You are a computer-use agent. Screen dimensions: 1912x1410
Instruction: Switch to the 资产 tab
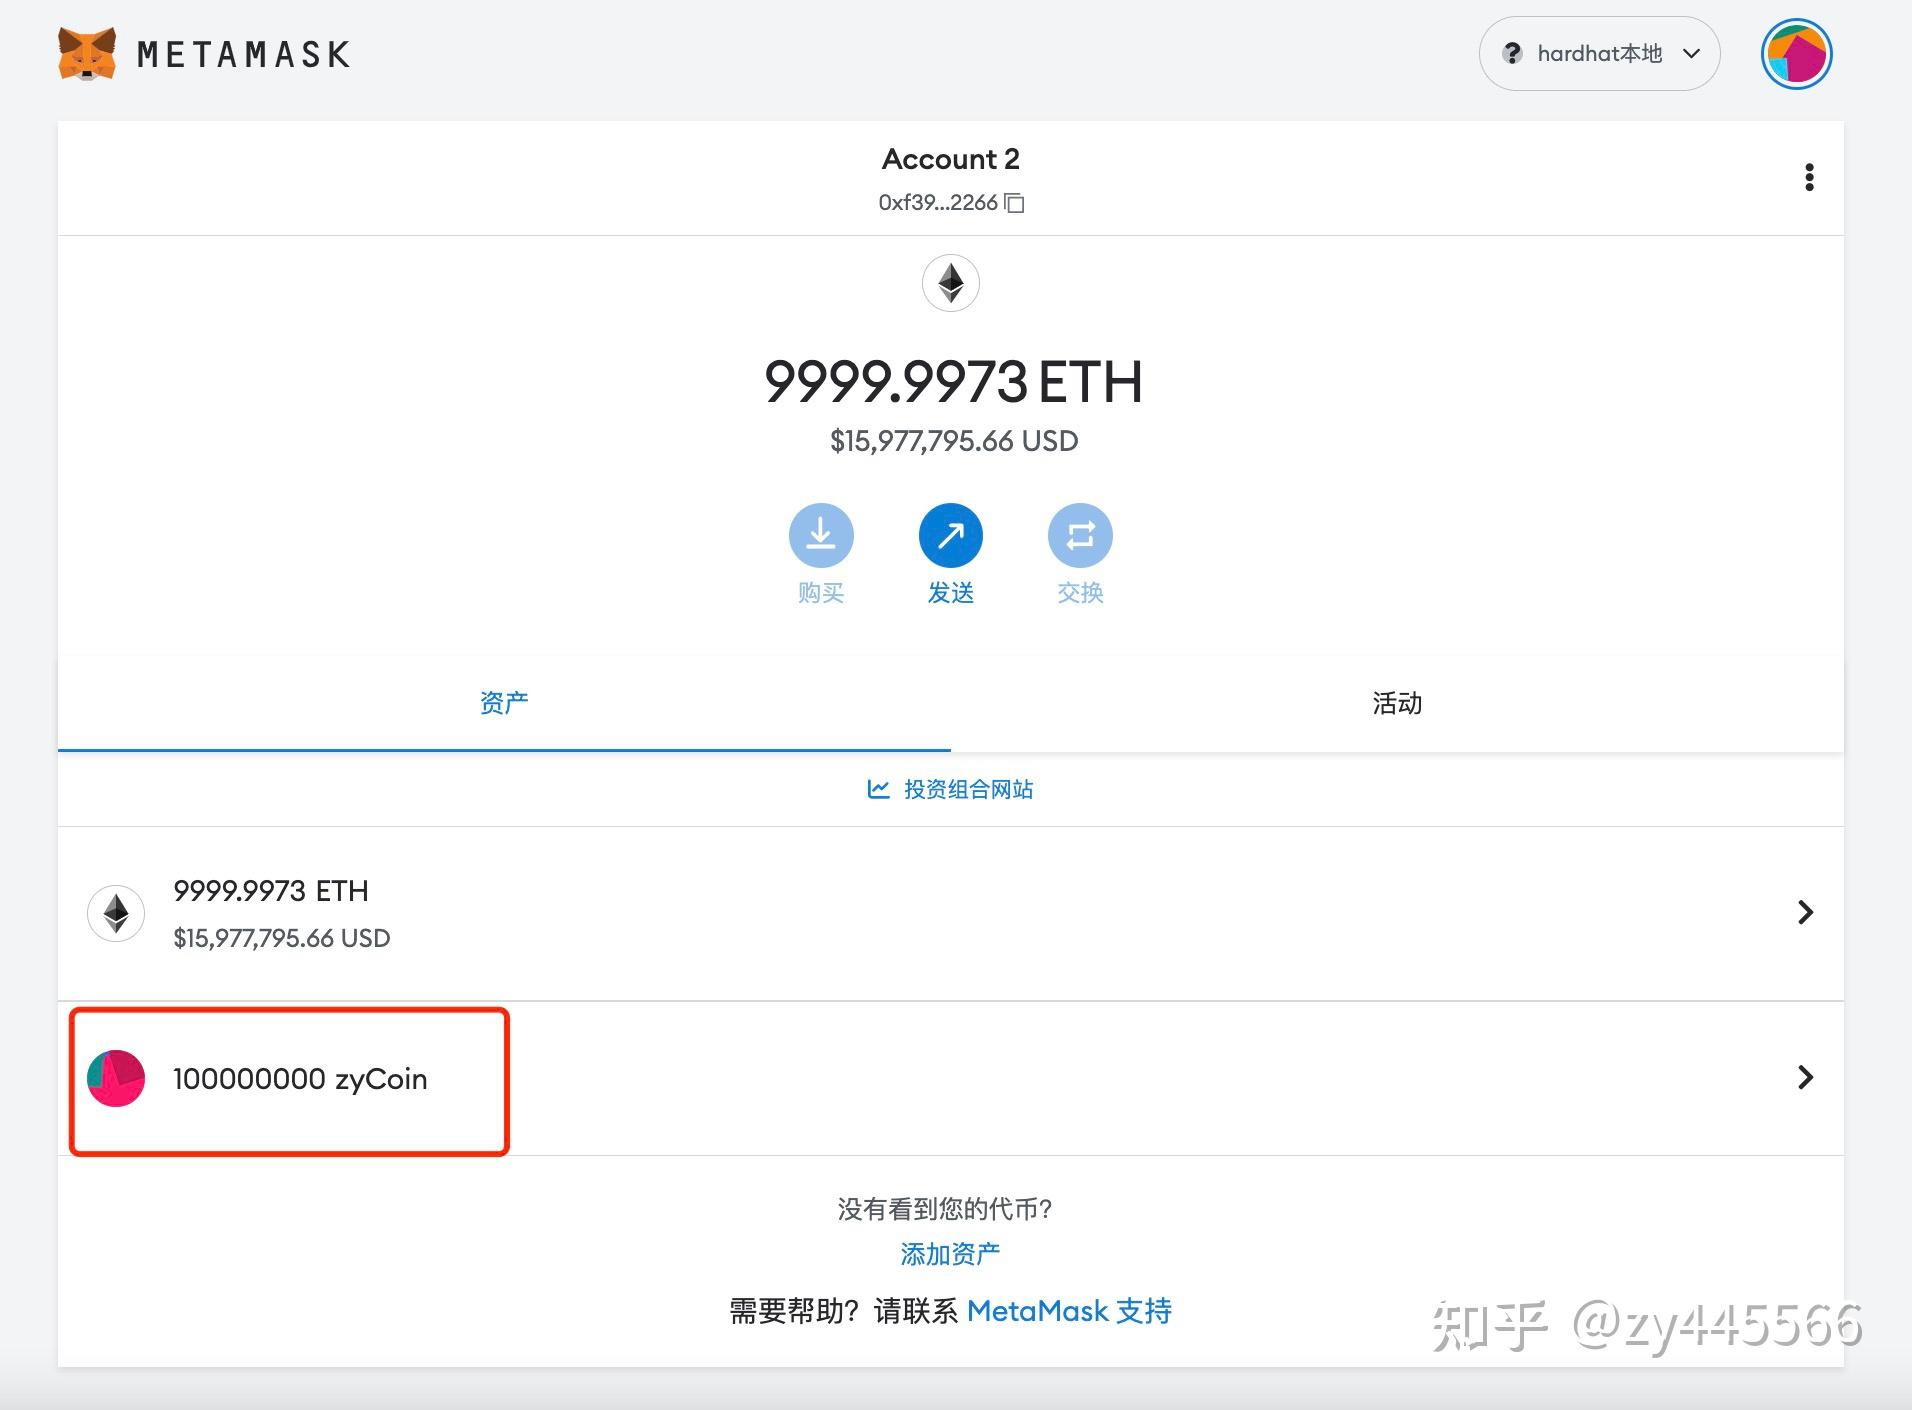click(504, 703)
